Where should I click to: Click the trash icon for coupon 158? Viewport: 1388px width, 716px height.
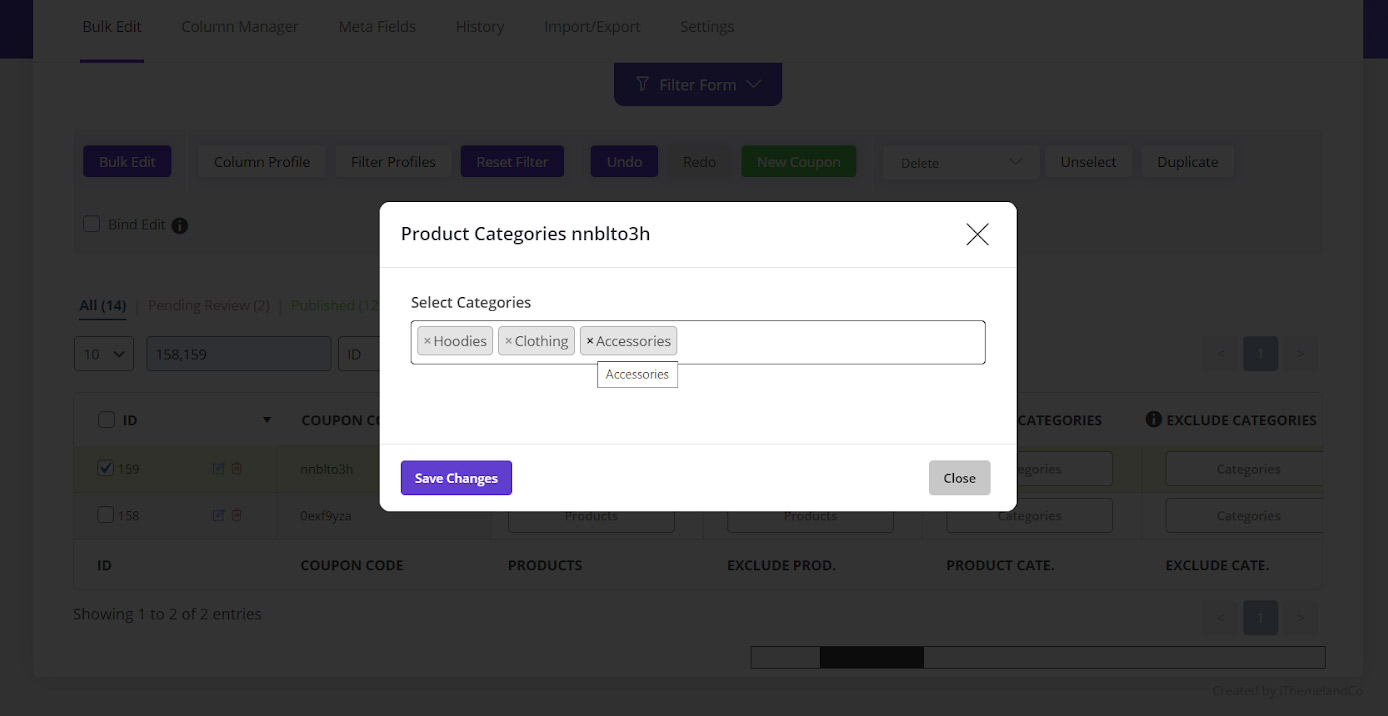pyautogui.click(x=237, y=515)
